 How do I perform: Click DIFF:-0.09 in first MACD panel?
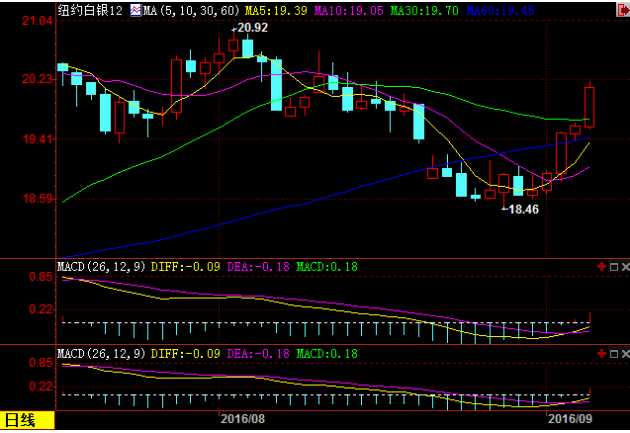[x=186, y=267]
